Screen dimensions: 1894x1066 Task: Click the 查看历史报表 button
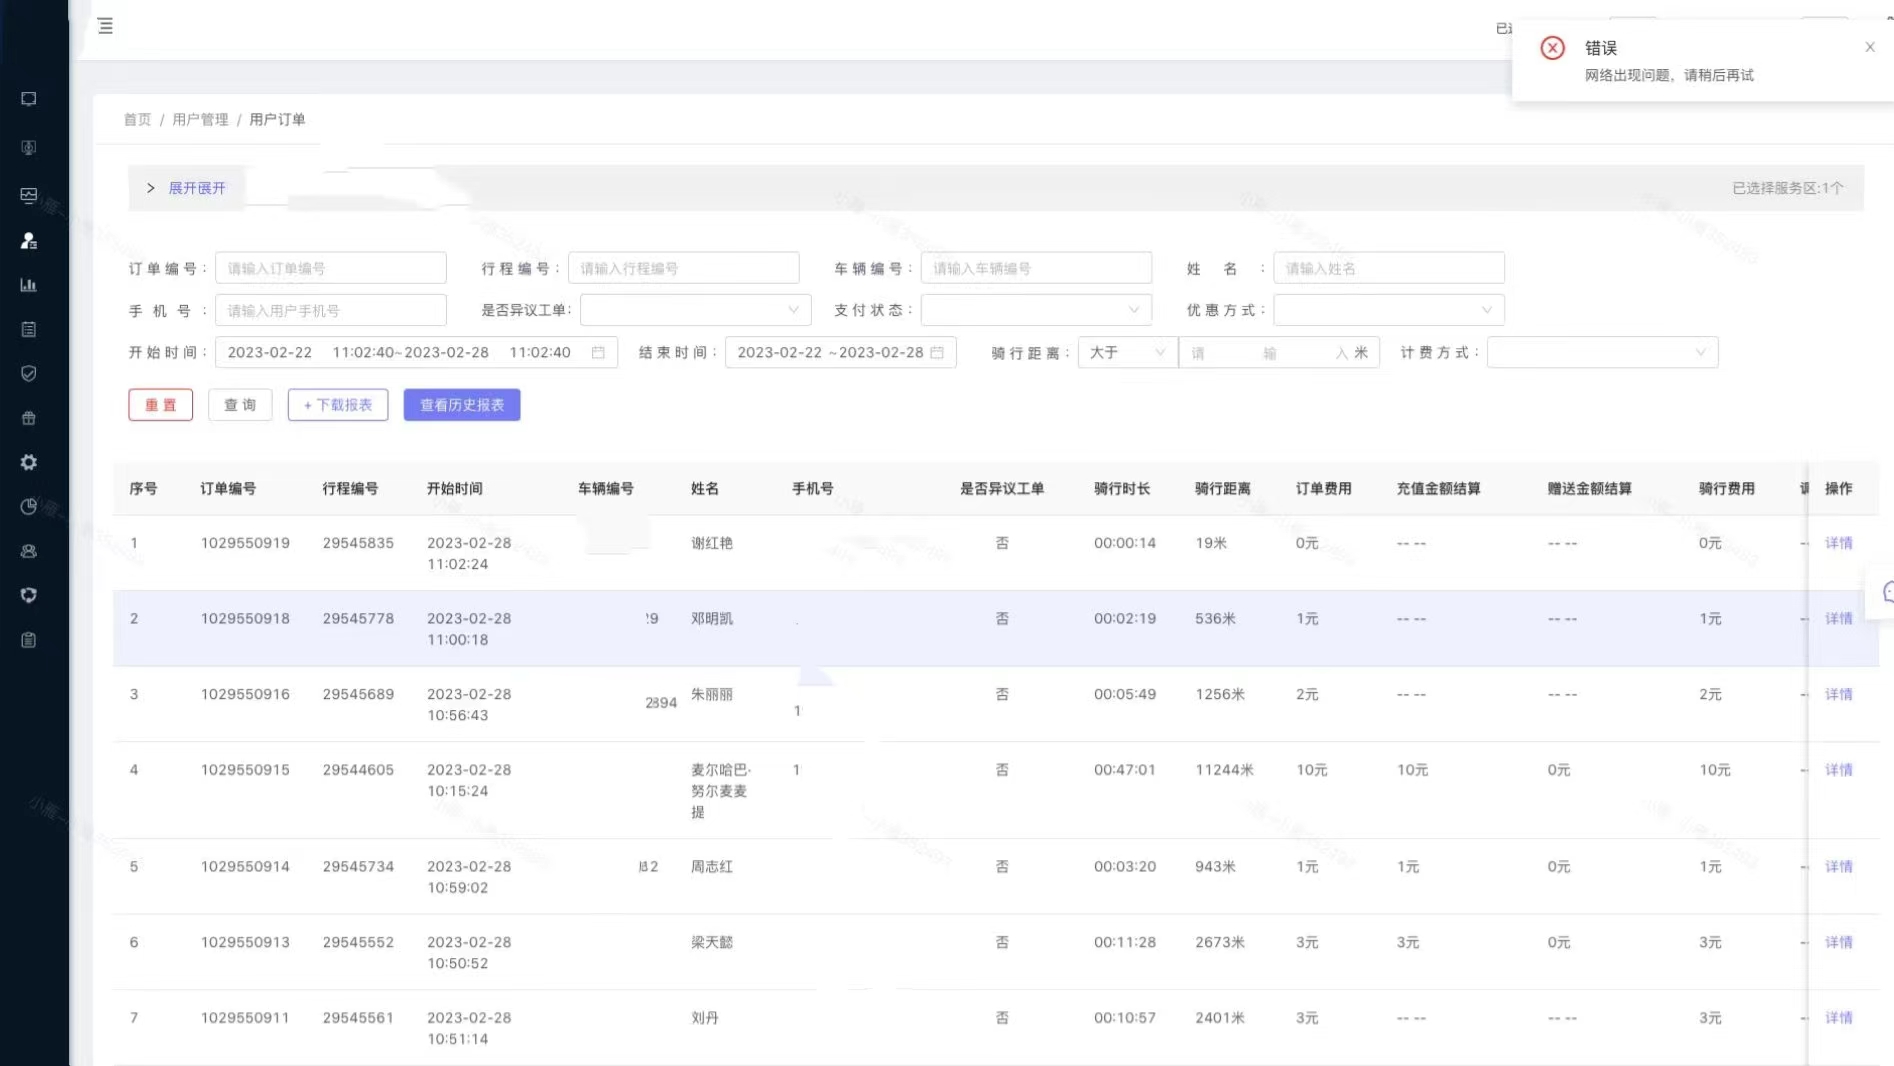click(x=462, y=405)
